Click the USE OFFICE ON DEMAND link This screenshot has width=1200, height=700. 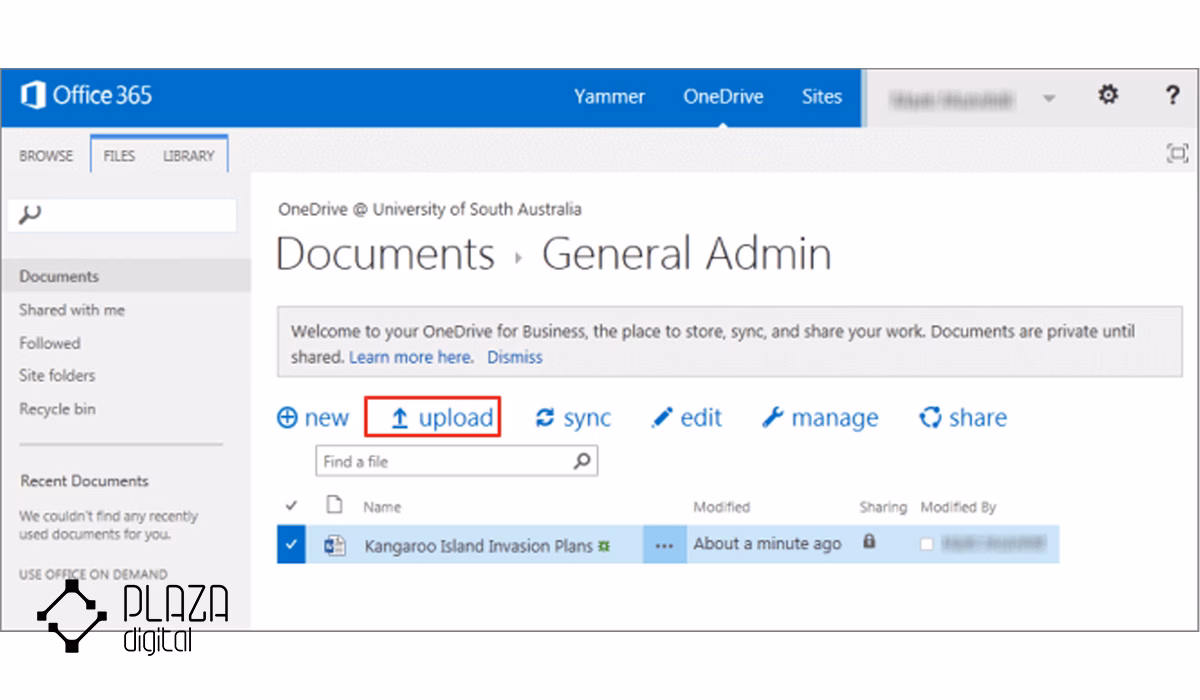pos(93,575)
